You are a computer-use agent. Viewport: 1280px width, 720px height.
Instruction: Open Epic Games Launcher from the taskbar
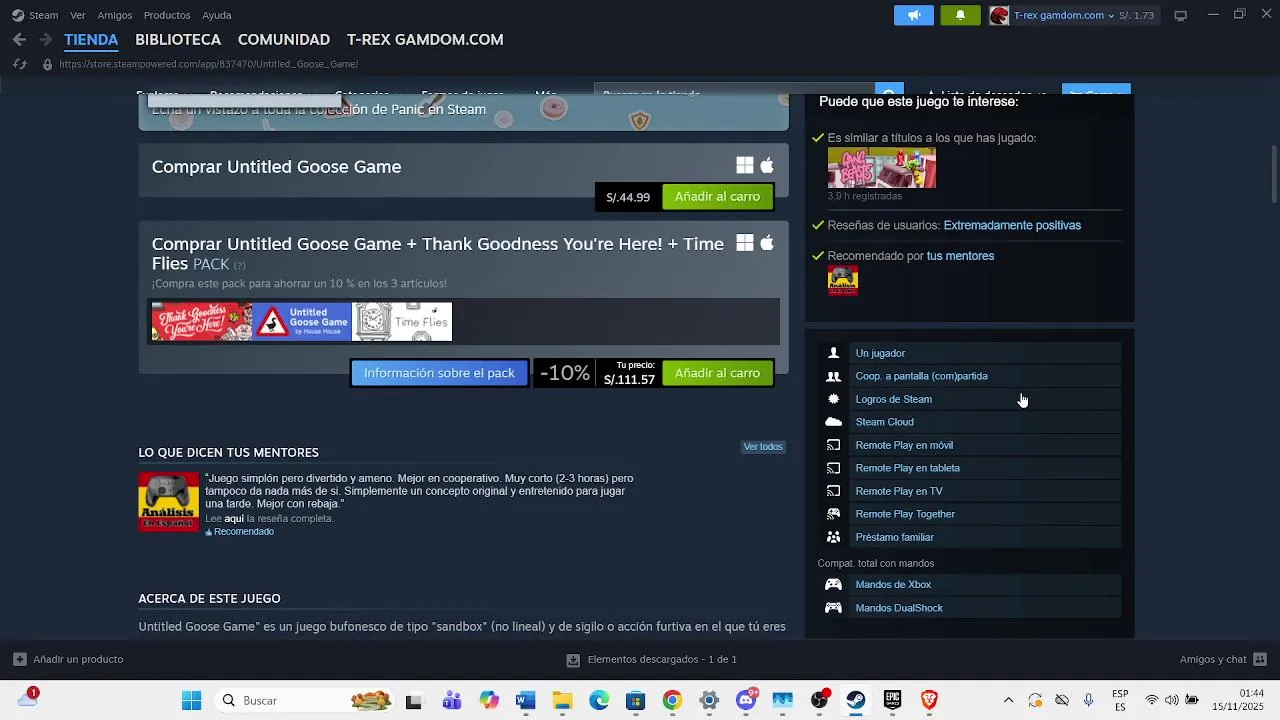[892, 701]
